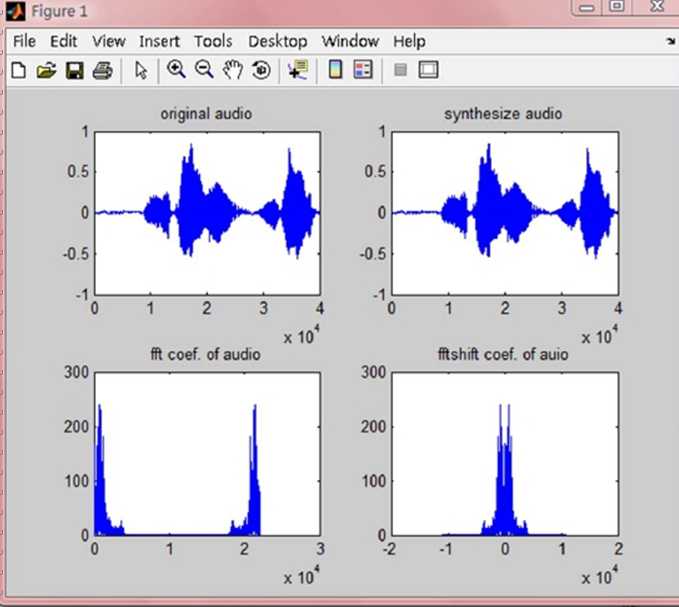Screen dimensions: 679x607
Task: Insert a legend with toolbar icon
Action: tap(363, 70)
